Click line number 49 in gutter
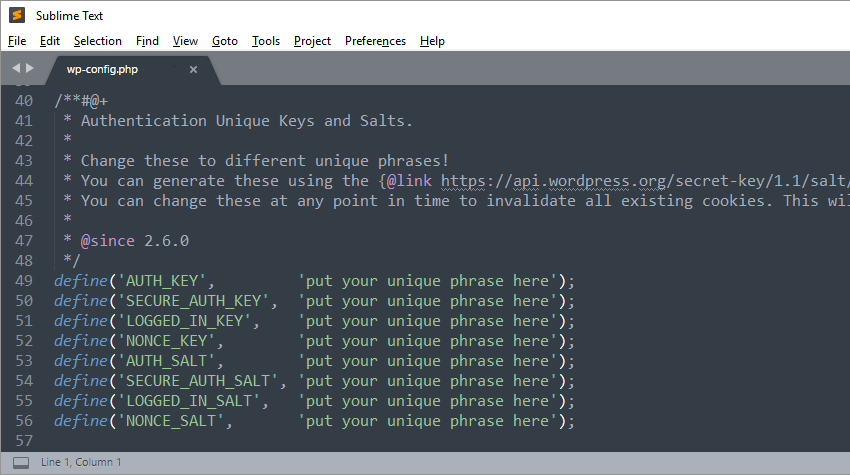 [x=24, y=281]
